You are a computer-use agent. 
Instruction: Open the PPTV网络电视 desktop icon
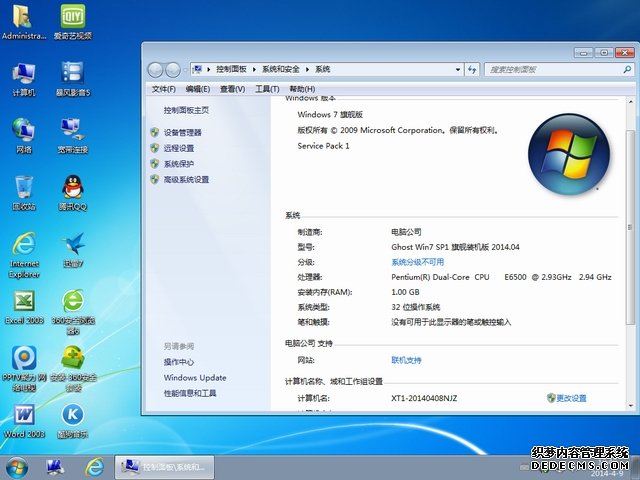click(x=24, y=369)
